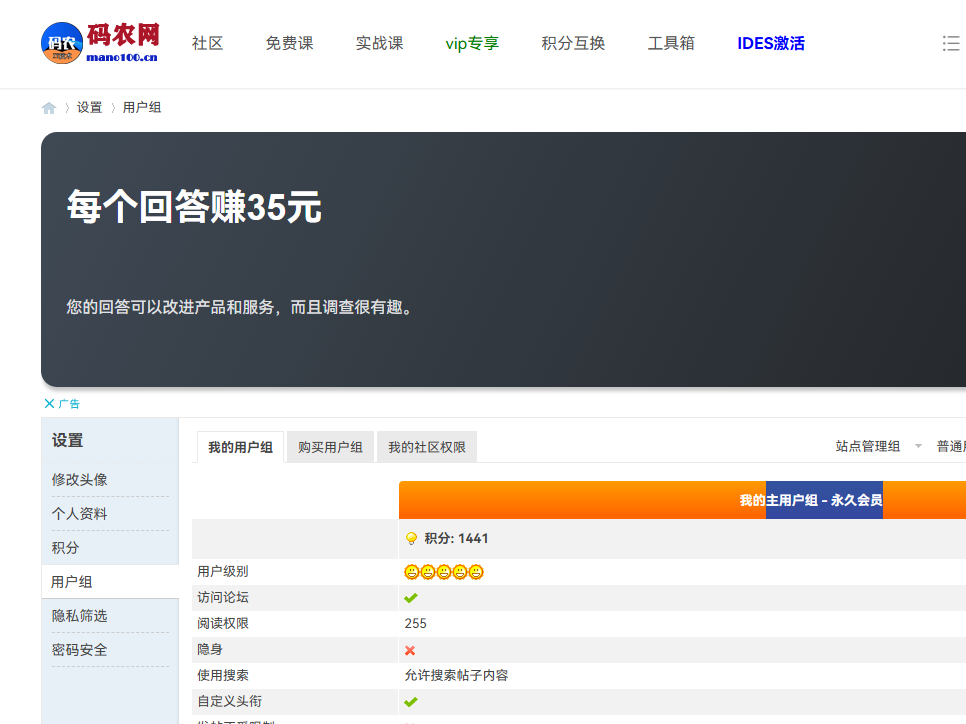This screenshot has width=966, height=724.
Task: Open 个人资料 in settings sidebar
Action: coord(79,514)
